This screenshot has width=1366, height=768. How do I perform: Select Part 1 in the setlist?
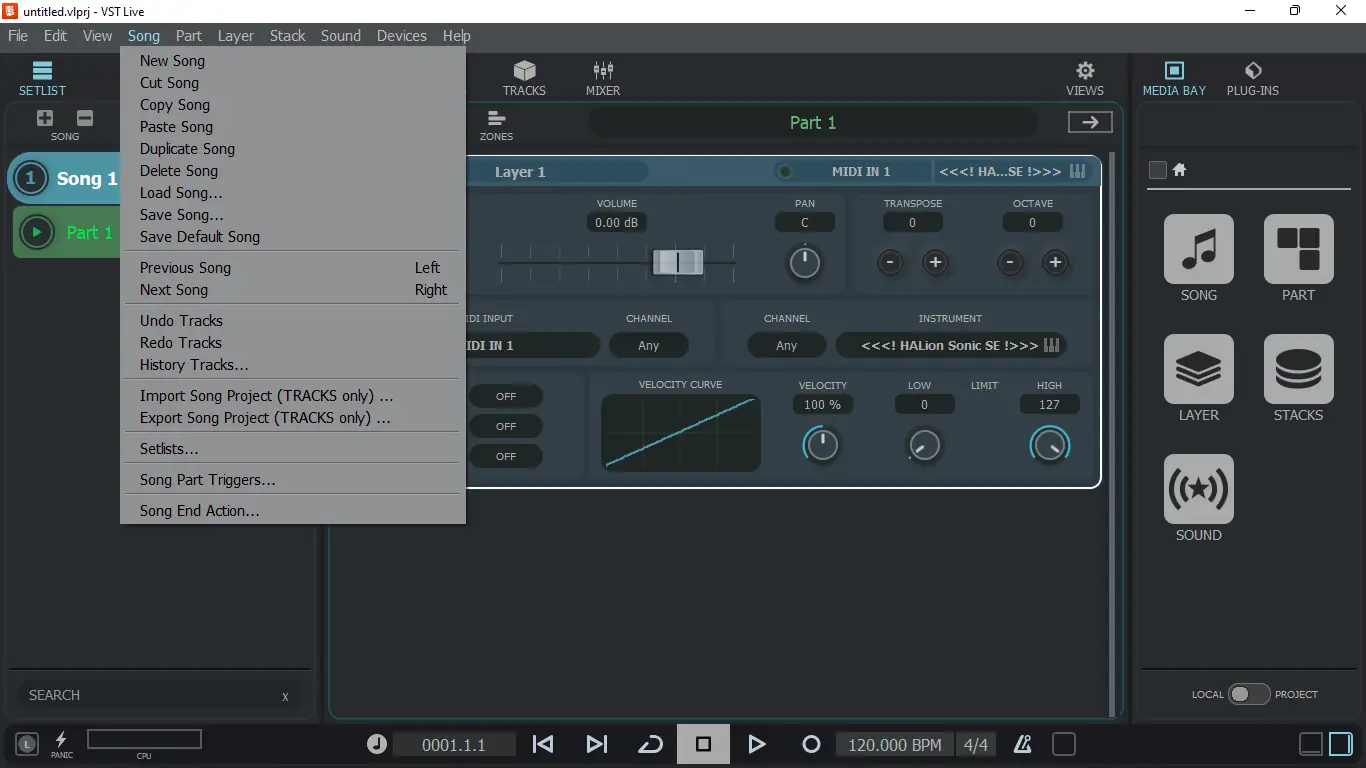[68, 232]
